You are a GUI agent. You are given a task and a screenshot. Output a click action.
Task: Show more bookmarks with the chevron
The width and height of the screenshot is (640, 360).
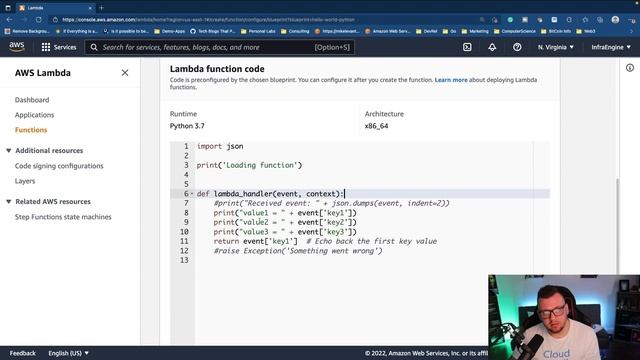click(x=631, y=31)
